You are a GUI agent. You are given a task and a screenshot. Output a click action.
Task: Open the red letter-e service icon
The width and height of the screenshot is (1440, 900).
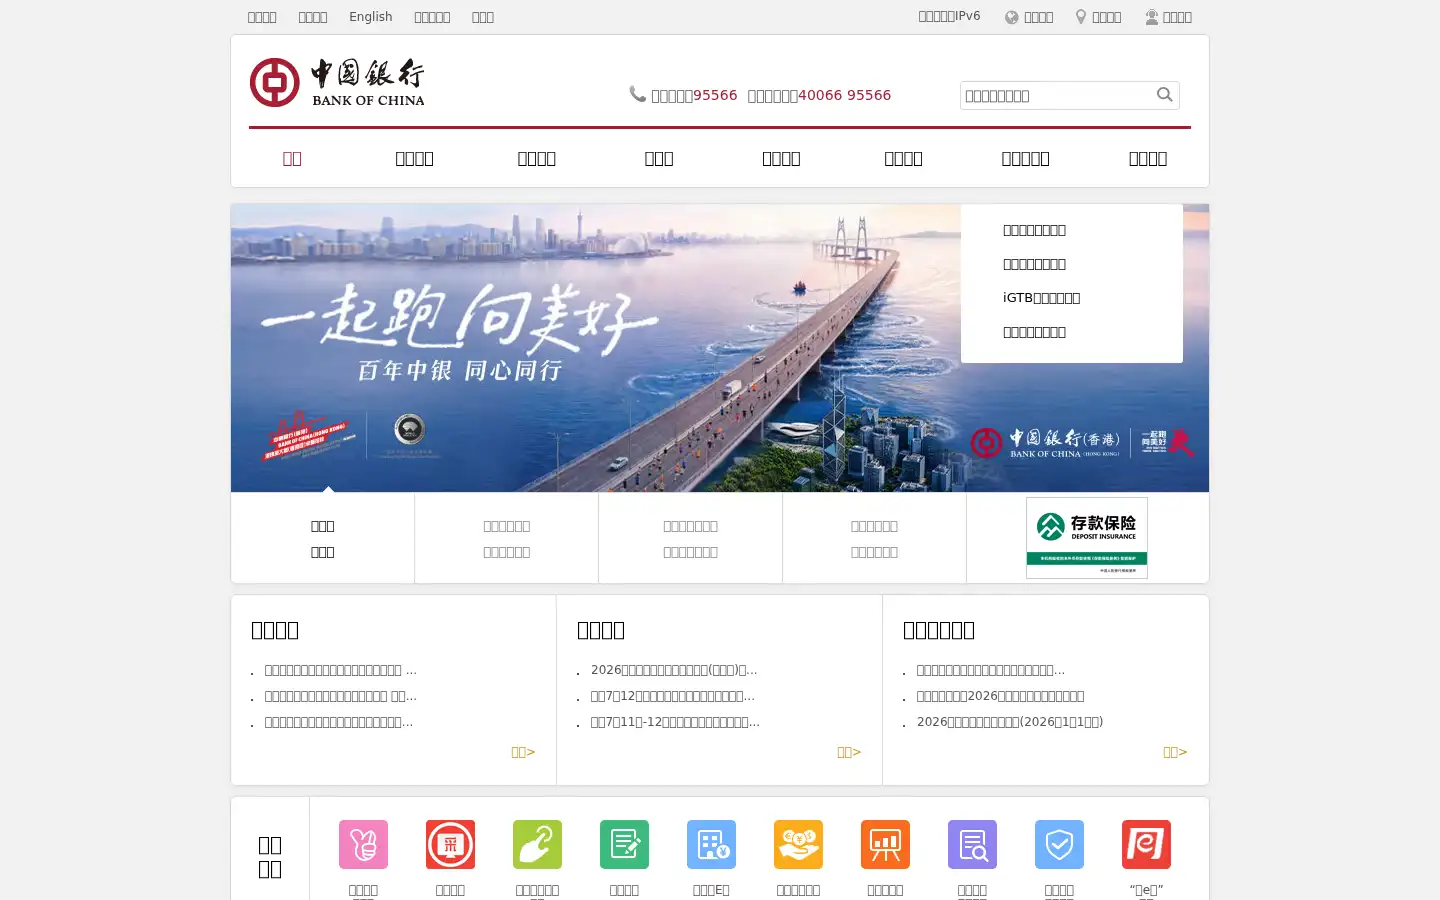click(1146, 845)
